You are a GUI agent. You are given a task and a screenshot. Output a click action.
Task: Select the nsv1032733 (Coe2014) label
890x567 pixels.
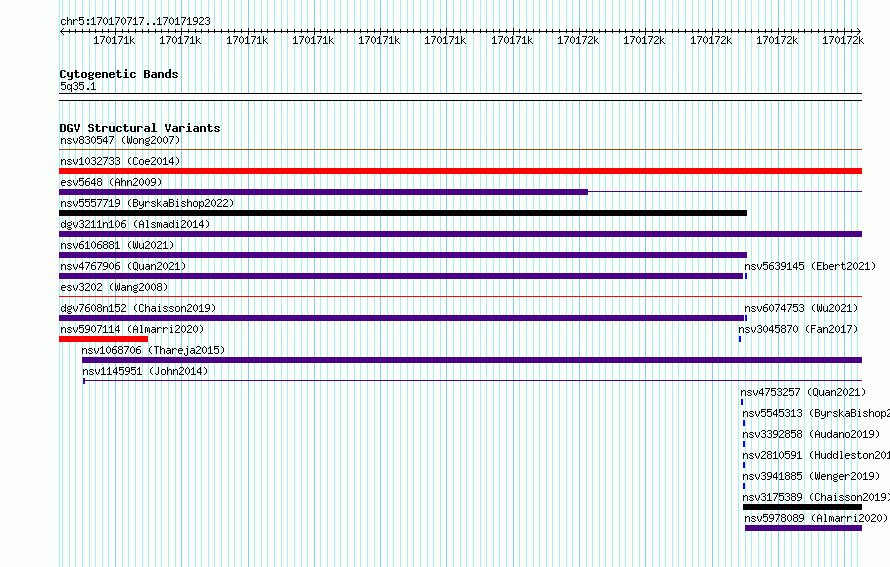click(x=120, y=161)
